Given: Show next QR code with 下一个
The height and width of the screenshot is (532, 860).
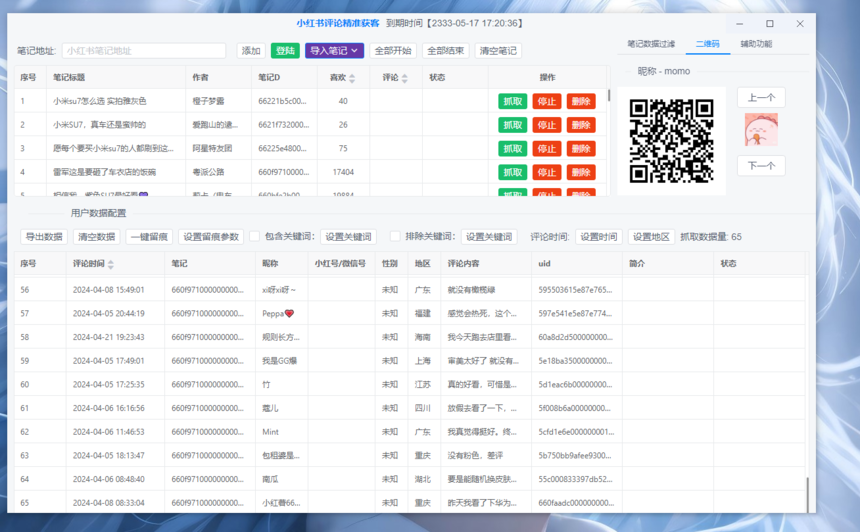Looking at the screenshot, I should click(761, 166).
